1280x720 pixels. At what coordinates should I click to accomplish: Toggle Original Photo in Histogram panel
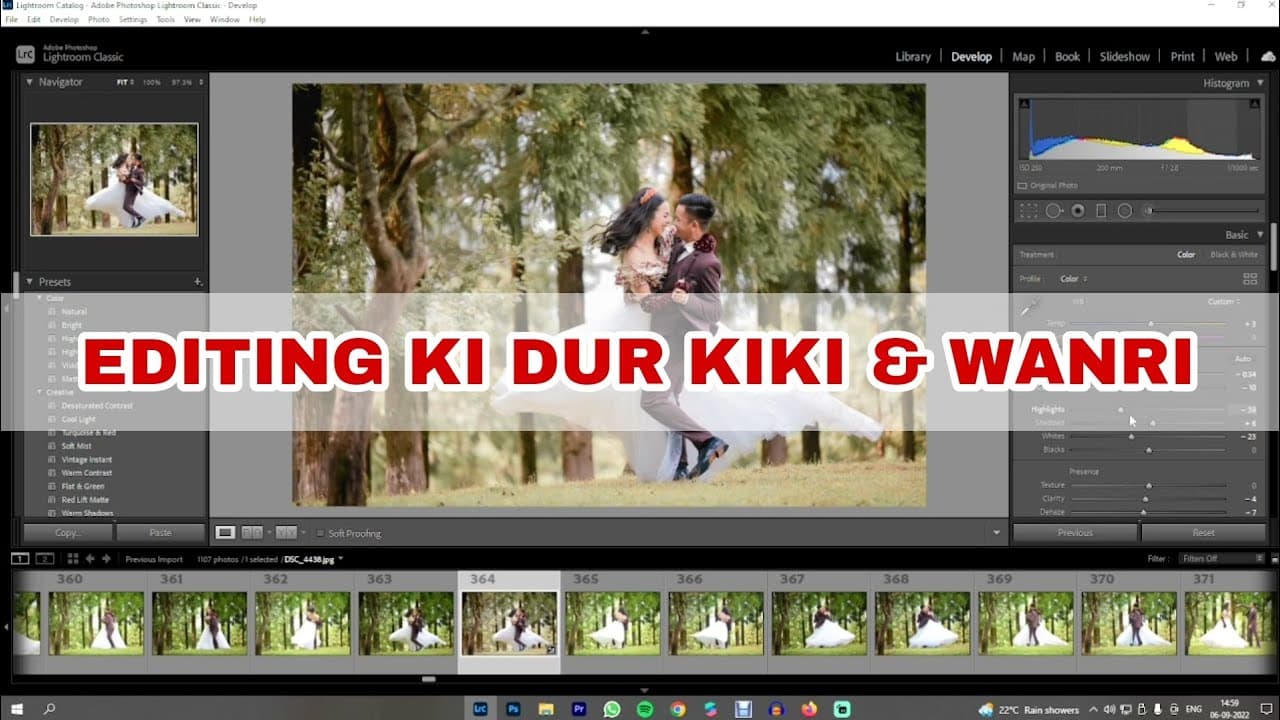(x=1022, y=186)
